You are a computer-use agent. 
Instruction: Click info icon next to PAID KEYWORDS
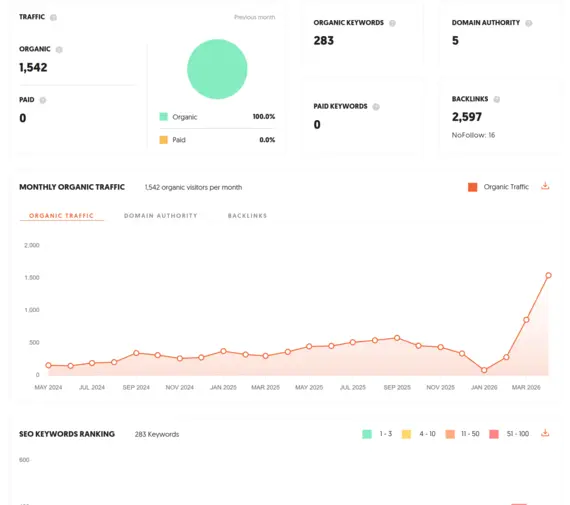[376, 107]
